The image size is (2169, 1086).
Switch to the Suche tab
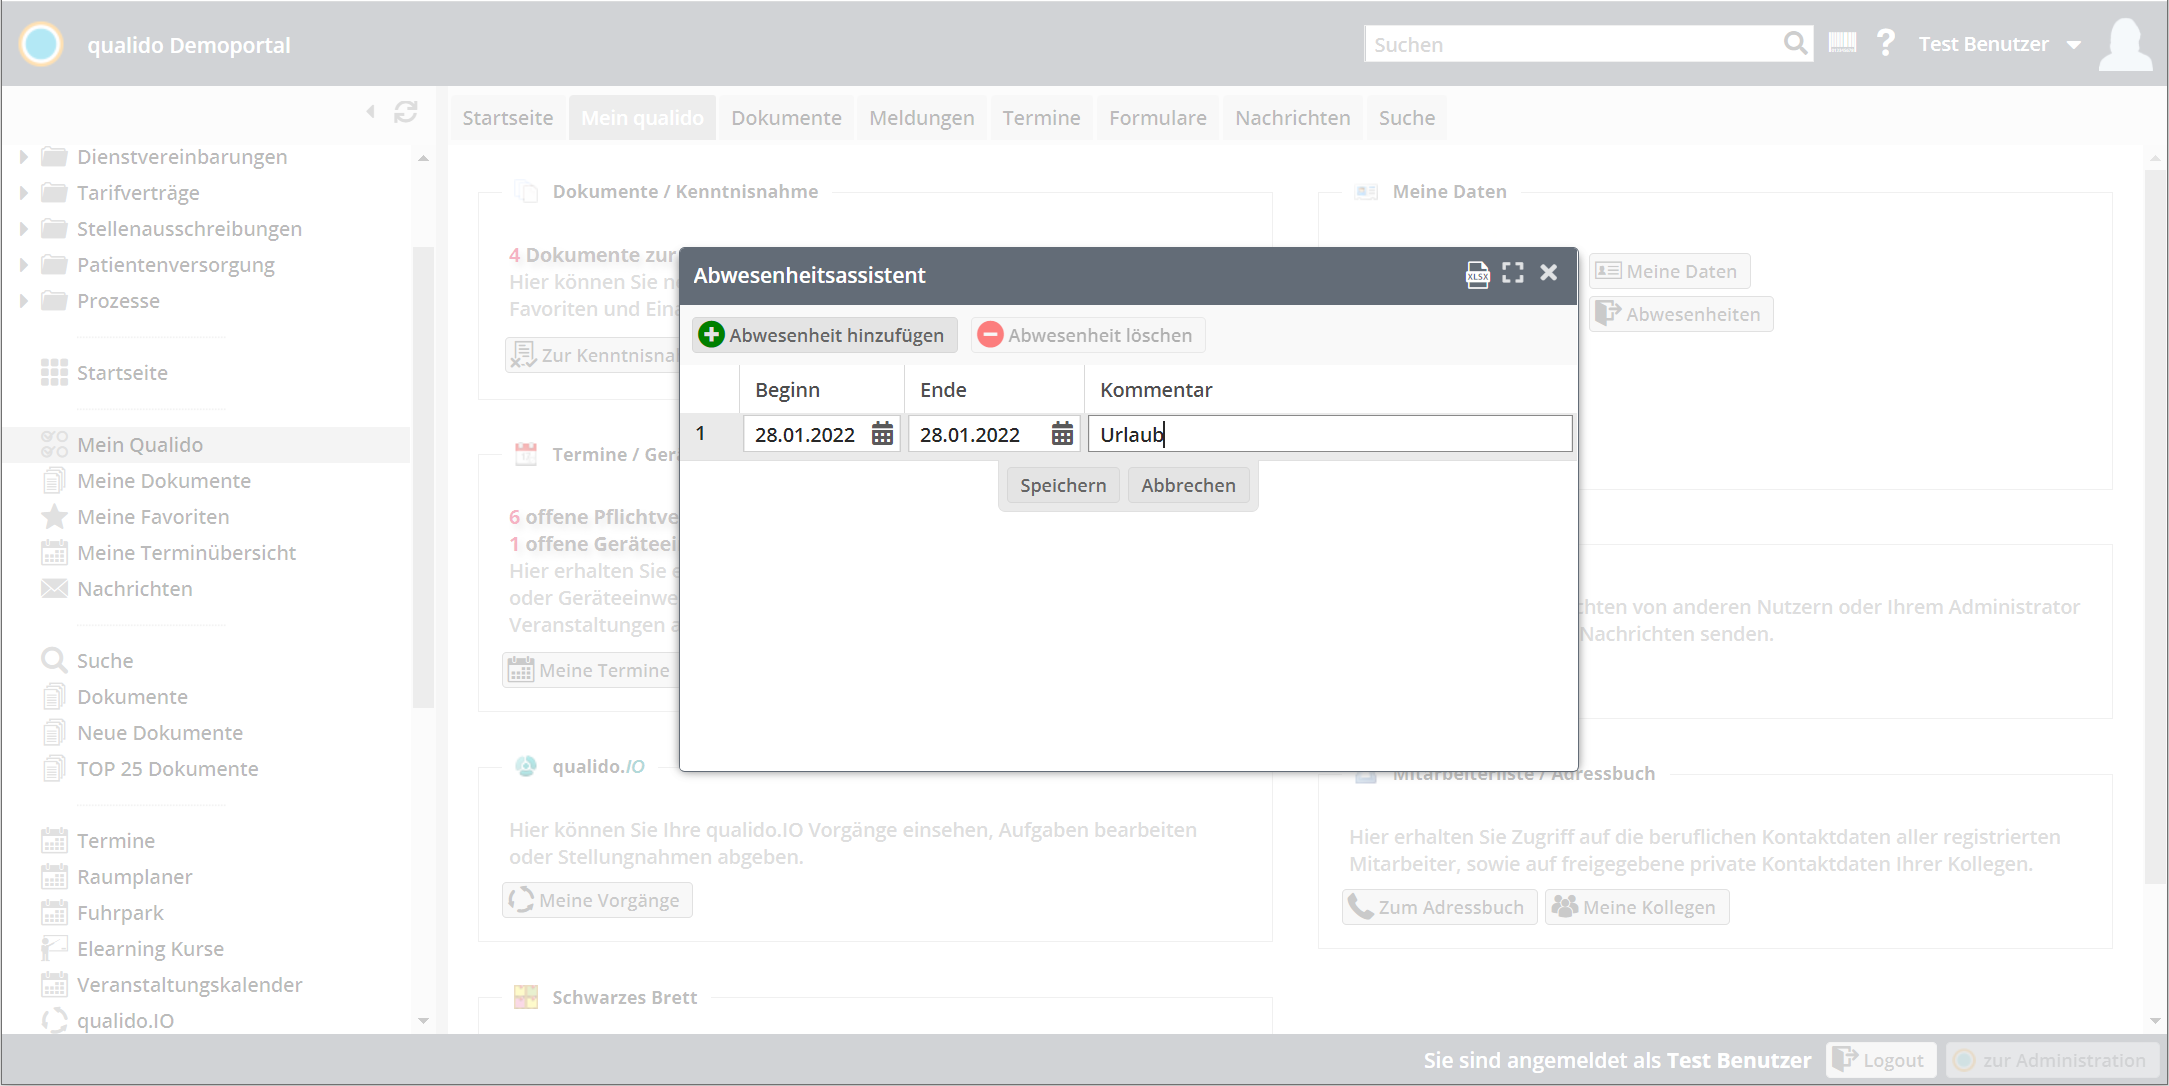click(x=1407, y=118)
